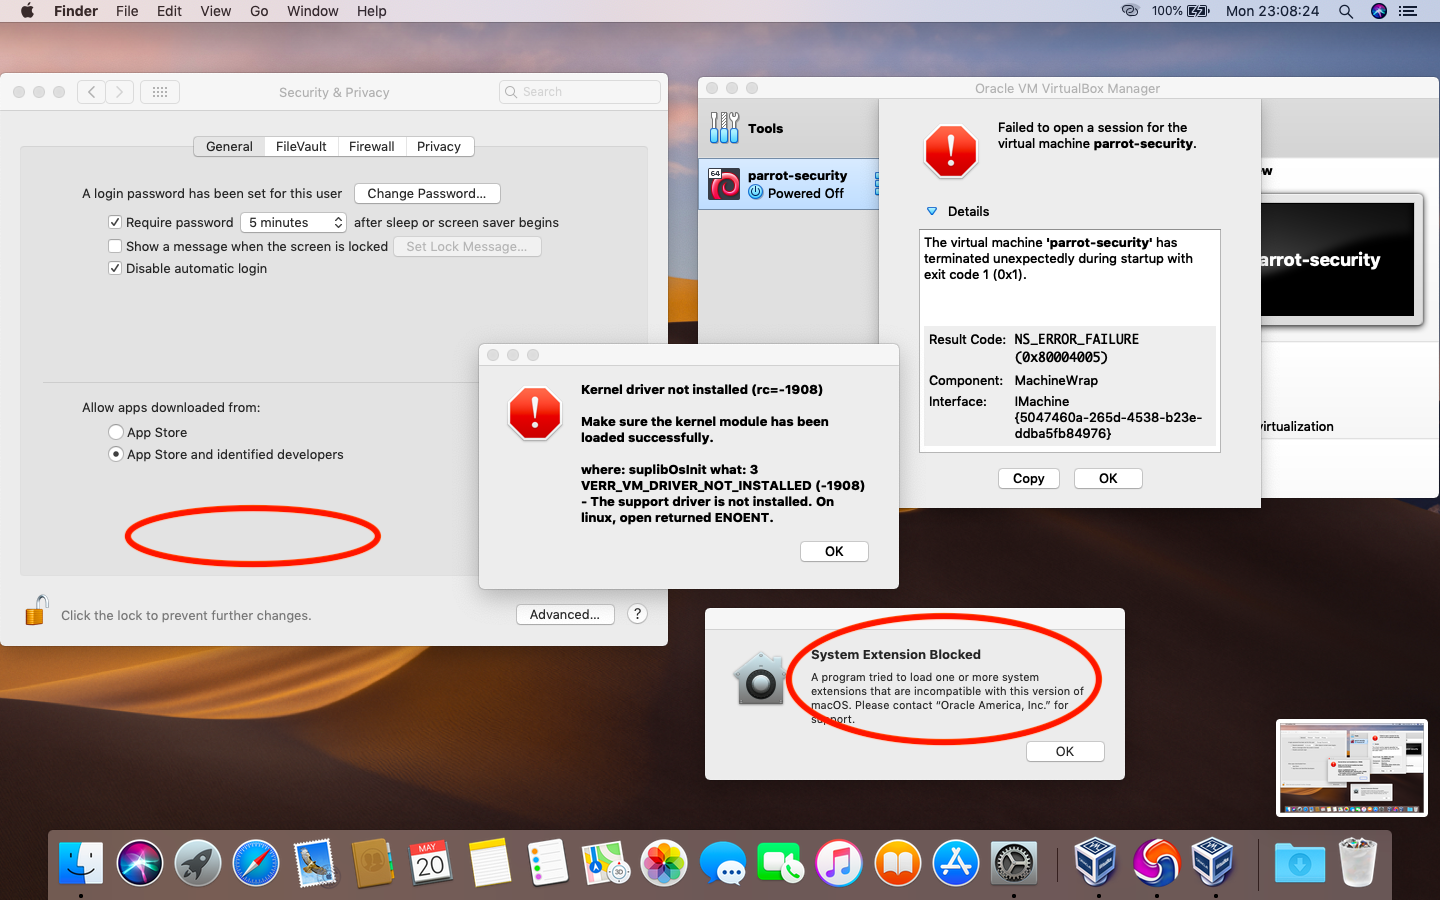Open Mail stamp icon in Dock
The width and height of the screenshot is (1440, 900).
[314, 862]
